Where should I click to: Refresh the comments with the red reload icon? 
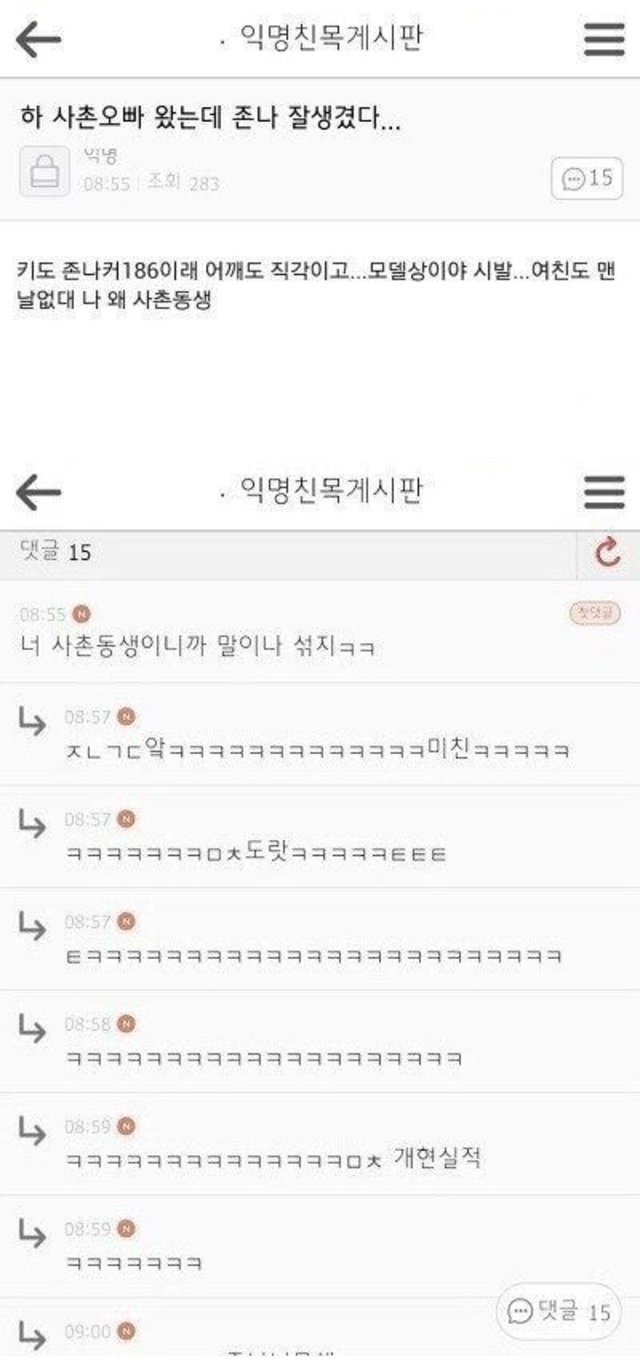coord(608,552)
